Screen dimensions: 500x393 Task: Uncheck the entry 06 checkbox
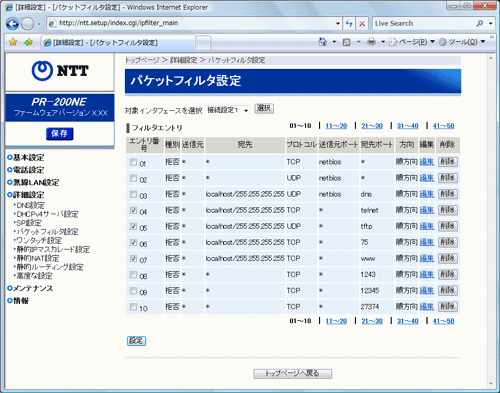click(133, 243)
